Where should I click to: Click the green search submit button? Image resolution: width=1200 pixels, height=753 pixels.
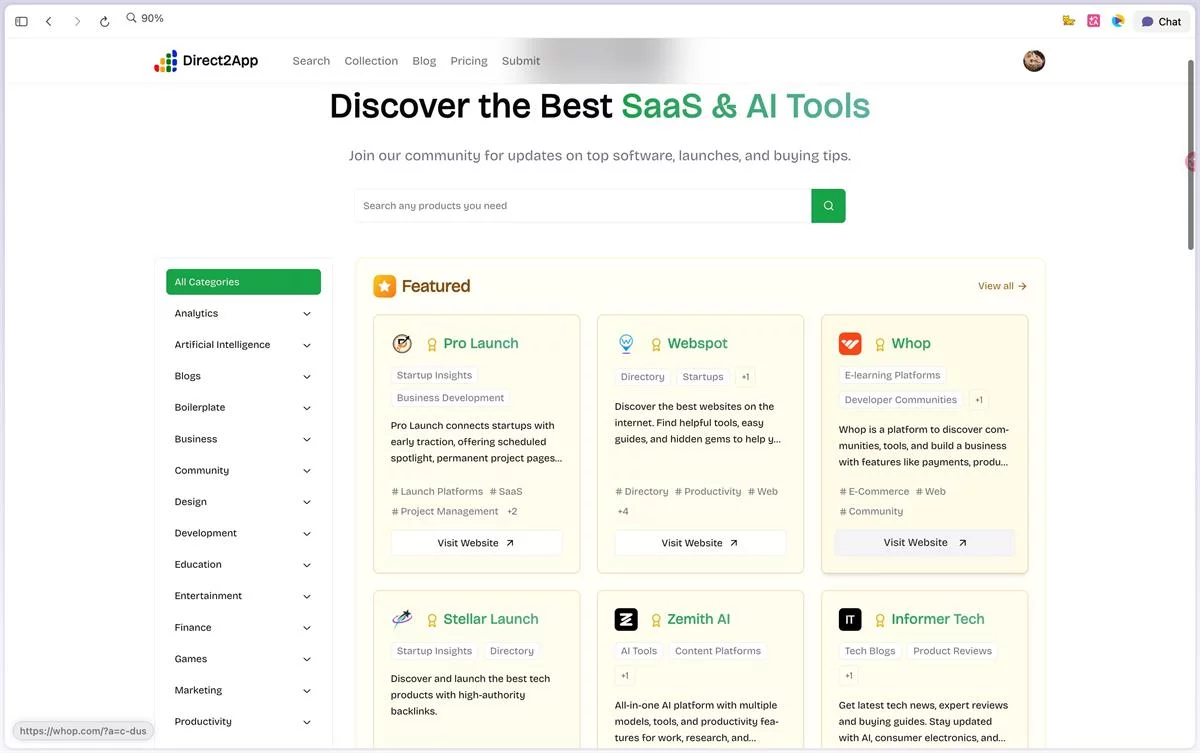828,206
